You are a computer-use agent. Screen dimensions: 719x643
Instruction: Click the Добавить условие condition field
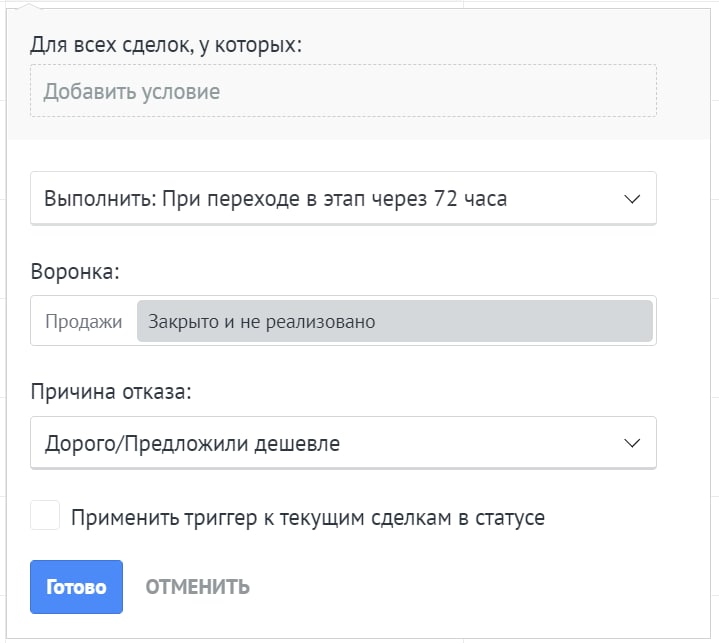pyautogui.click(x=343, y=91)
